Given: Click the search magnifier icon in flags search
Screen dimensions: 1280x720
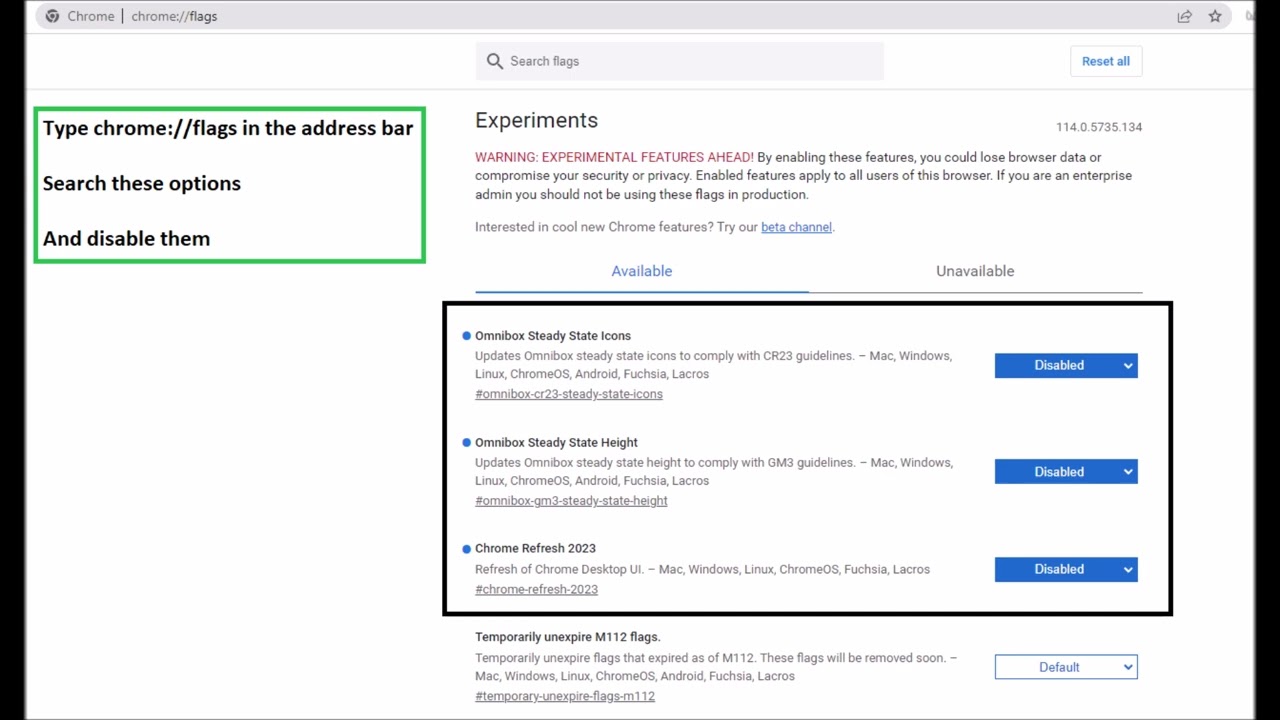Looking at the screenshot, I should coord(494,61).
